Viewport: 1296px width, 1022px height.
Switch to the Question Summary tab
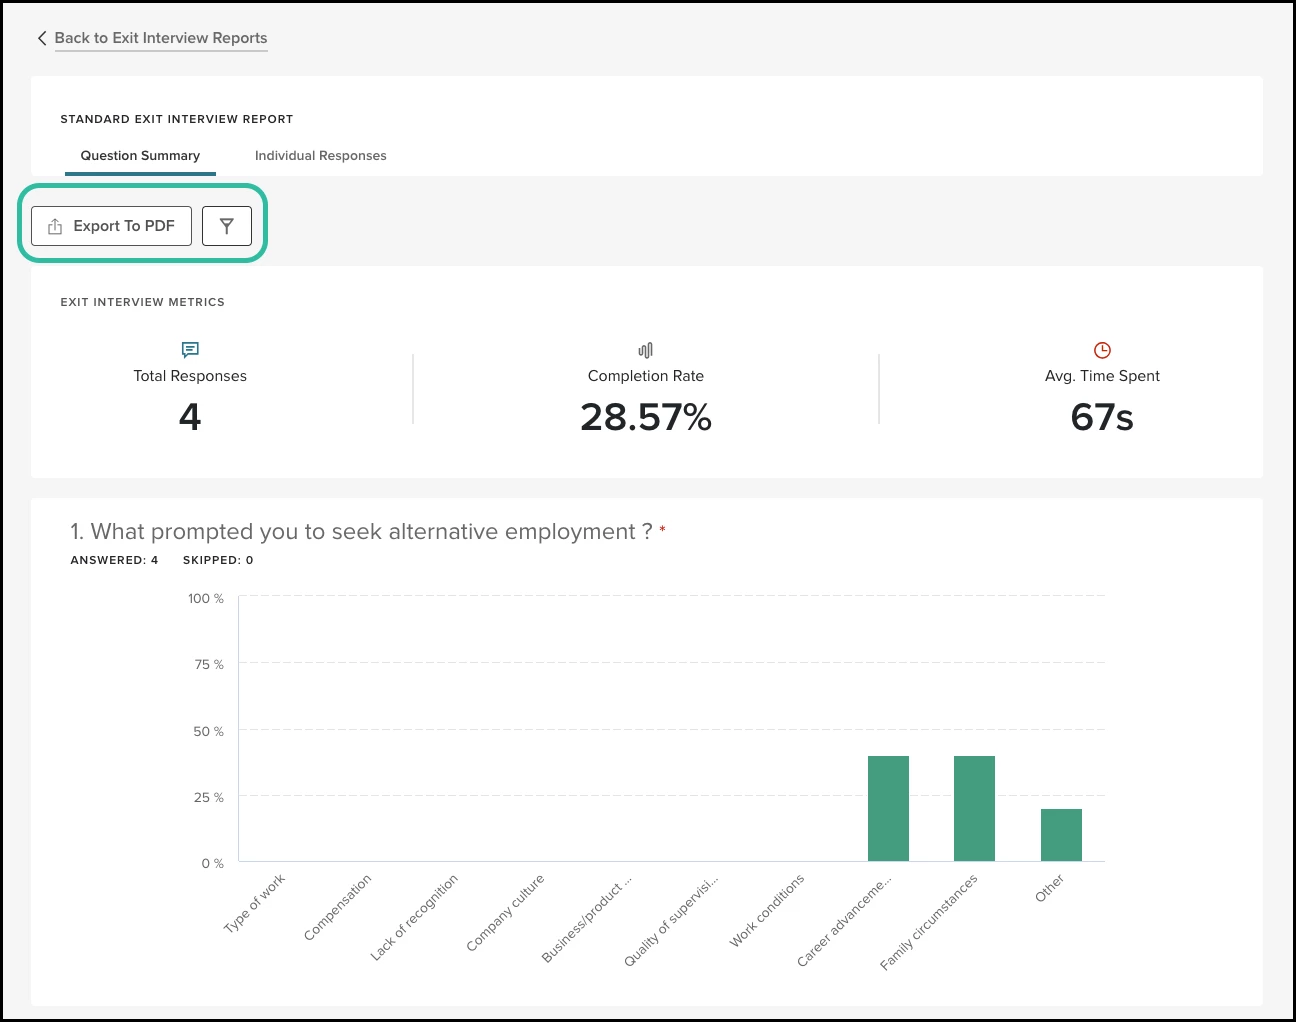coord(140,156)
